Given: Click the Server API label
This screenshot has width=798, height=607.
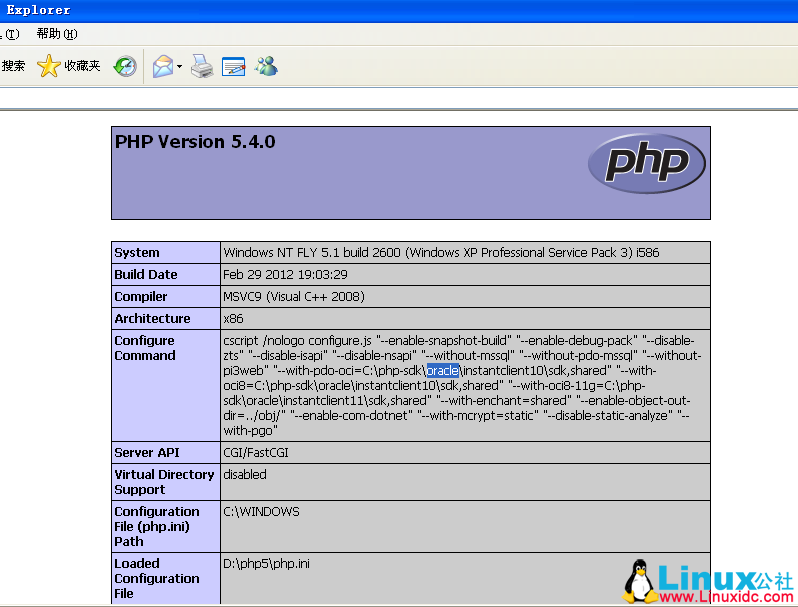Looking at the screenshot, I should [x=147, y=452].
